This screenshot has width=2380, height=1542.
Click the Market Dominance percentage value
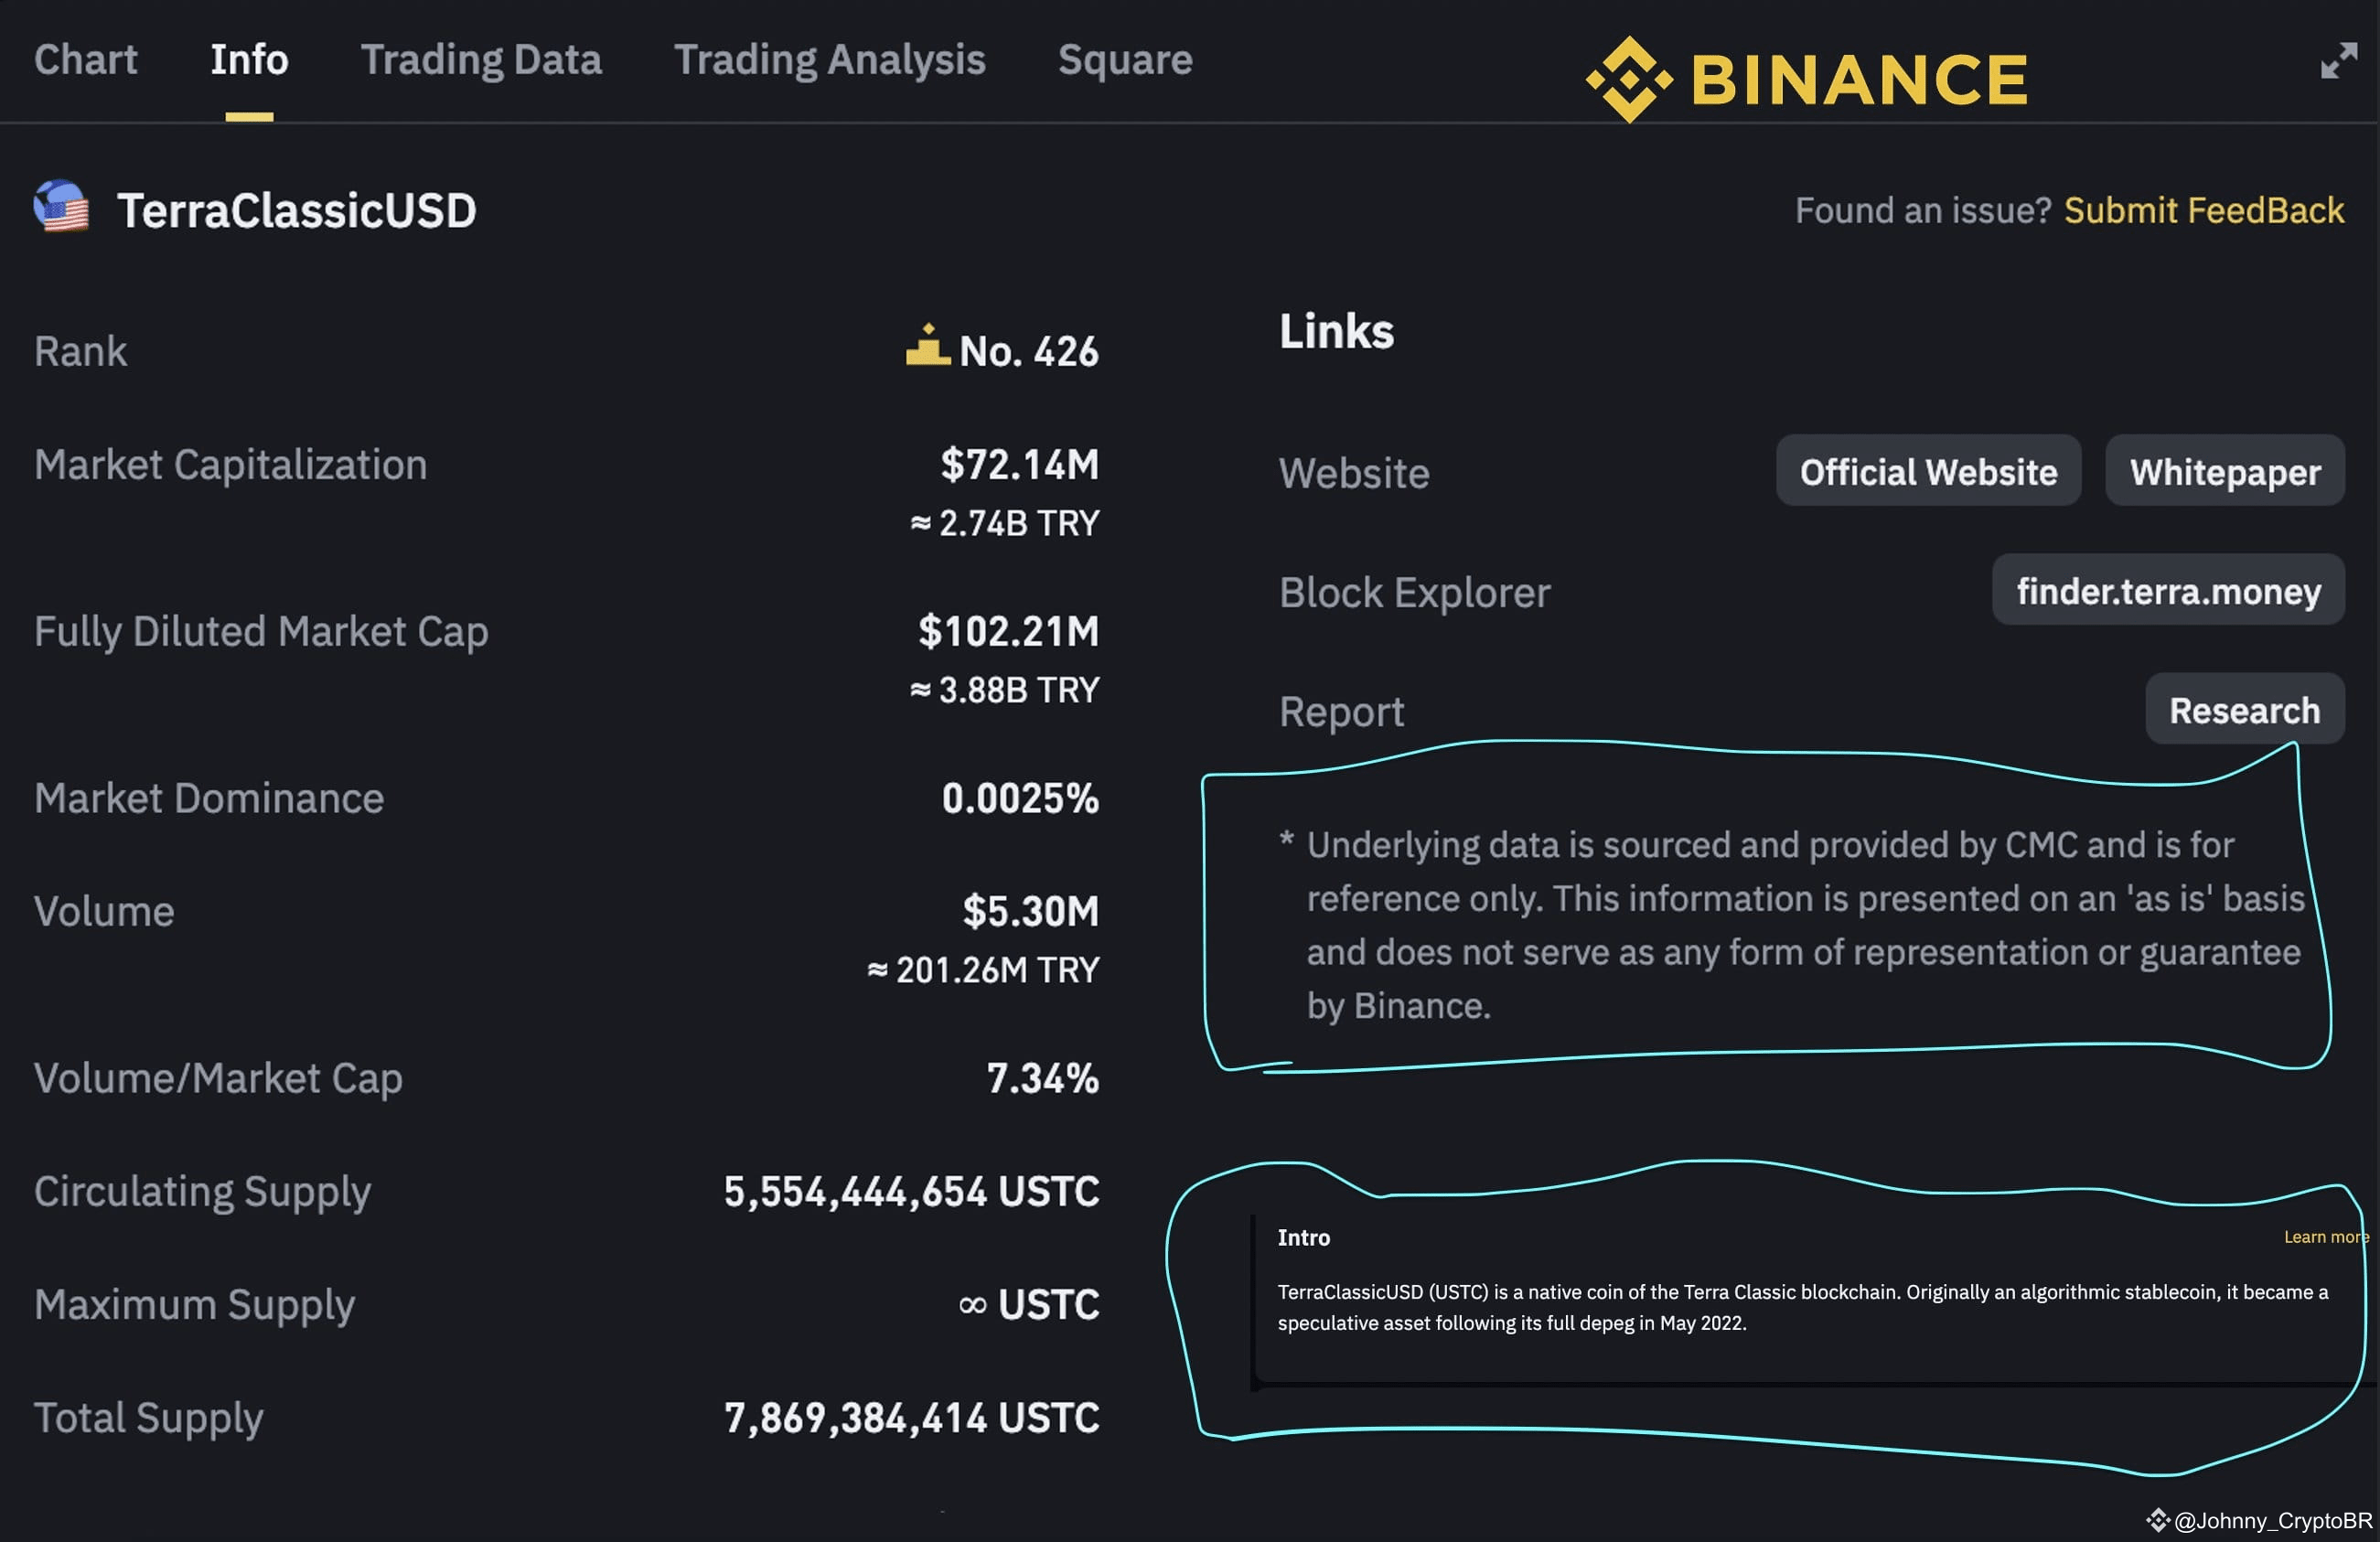[x=1020, y=798]
